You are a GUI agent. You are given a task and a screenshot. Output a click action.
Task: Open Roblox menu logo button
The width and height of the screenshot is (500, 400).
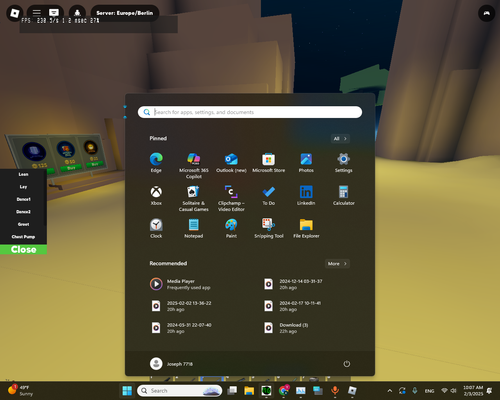[15, 13]
